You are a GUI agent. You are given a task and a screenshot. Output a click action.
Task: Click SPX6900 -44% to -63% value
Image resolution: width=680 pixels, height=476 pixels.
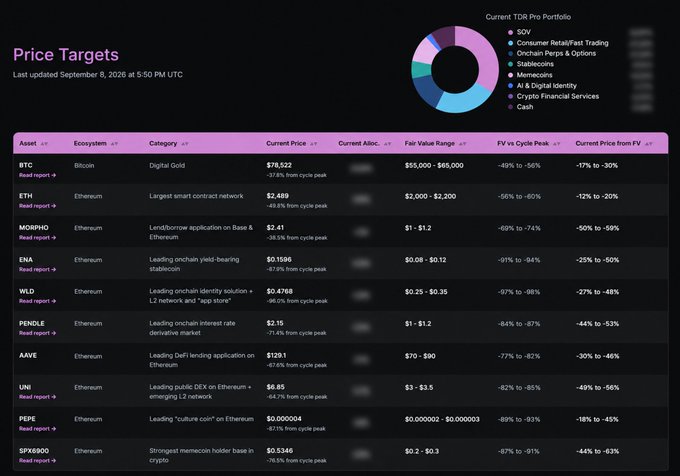(597, 452)
